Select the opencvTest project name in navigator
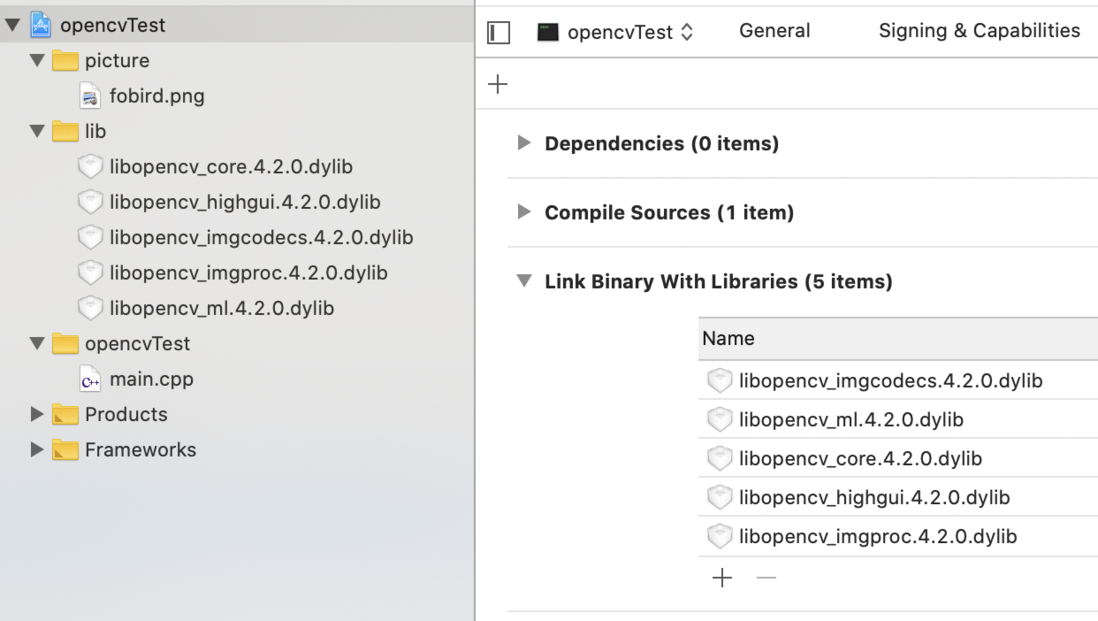 pyautogui.click(x=113, y=25)
